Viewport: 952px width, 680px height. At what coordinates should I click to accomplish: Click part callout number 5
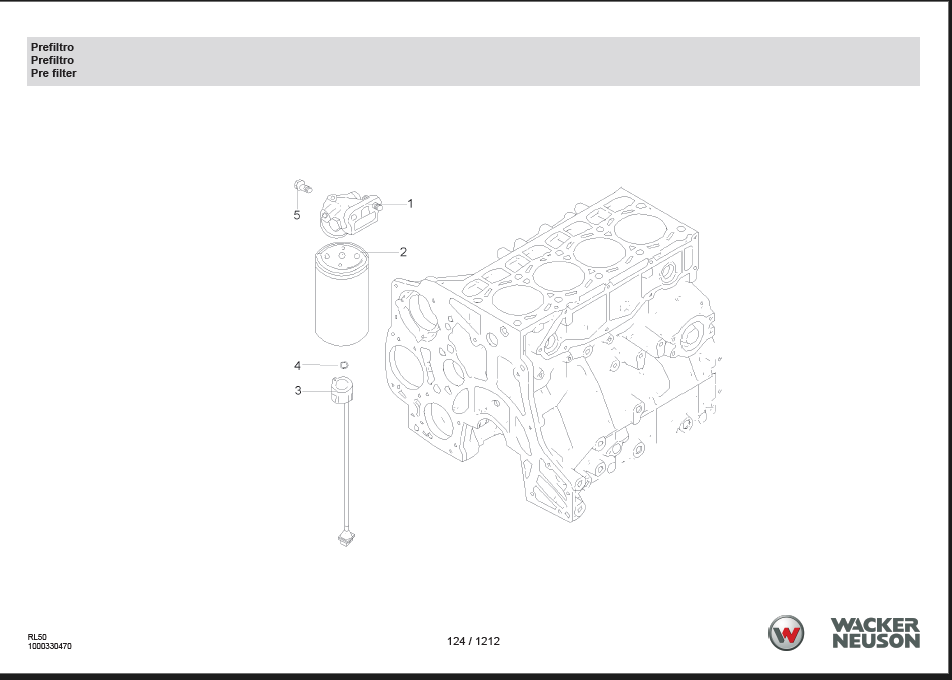[296, 215]
